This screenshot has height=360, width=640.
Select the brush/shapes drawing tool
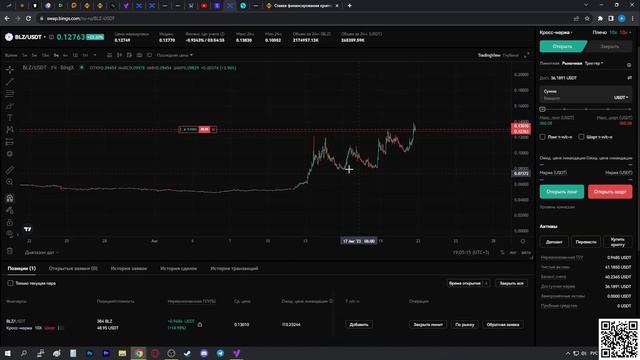coord(10,106)
